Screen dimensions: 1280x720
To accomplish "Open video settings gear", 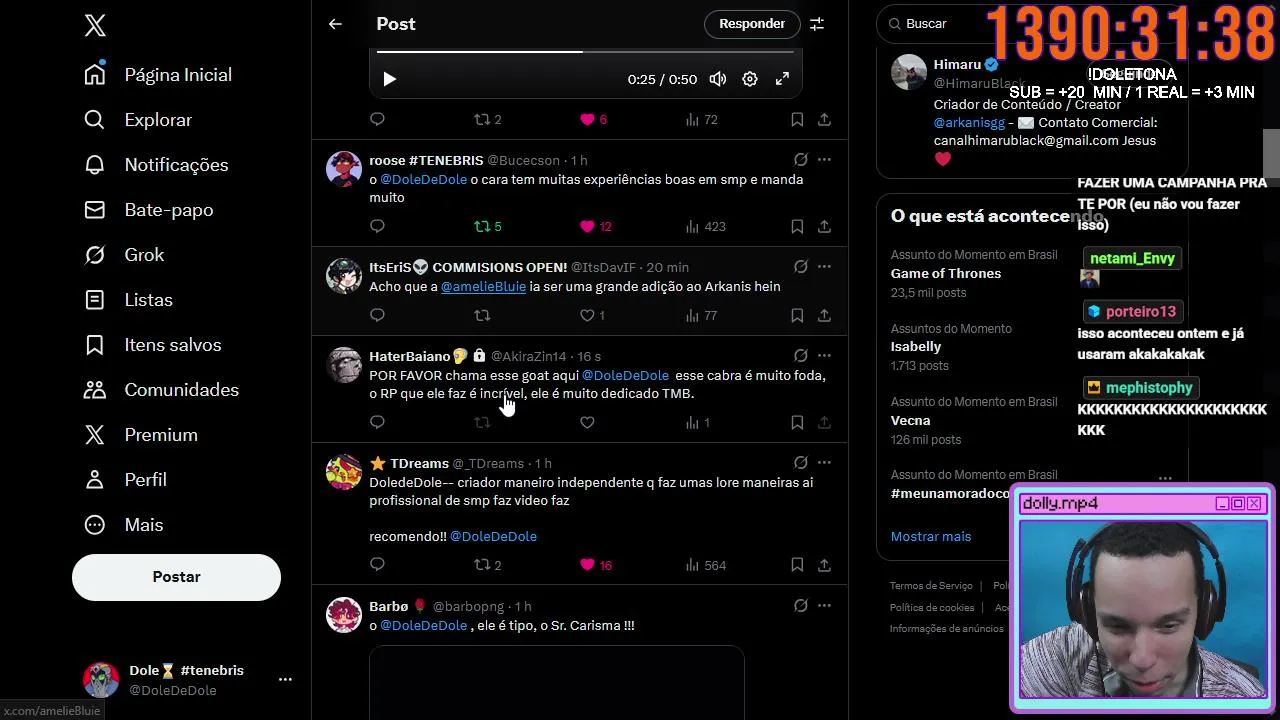I will 750,79.
